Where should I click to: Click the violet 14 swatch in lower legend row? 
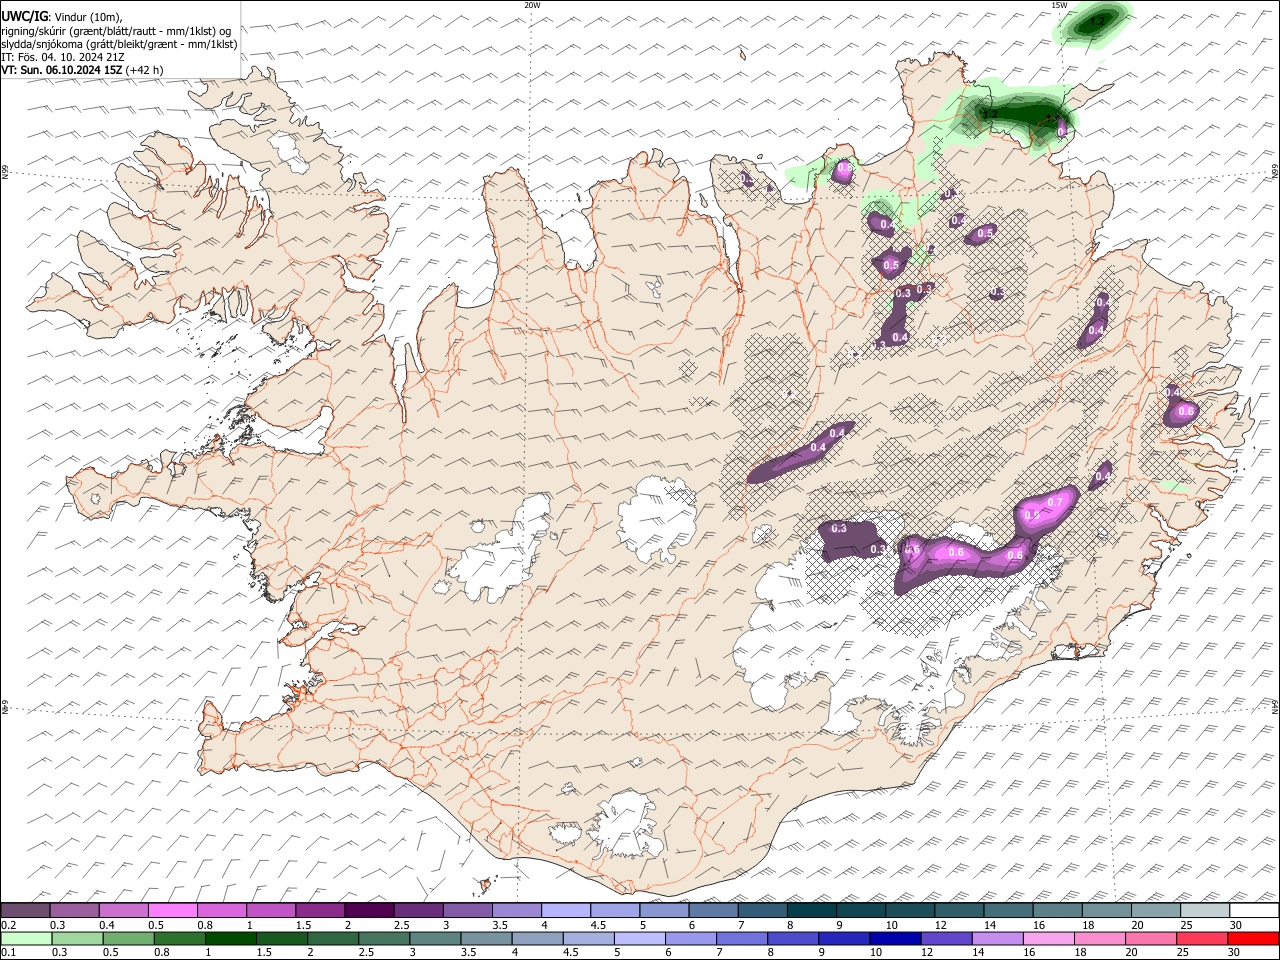tap(996, 939)
